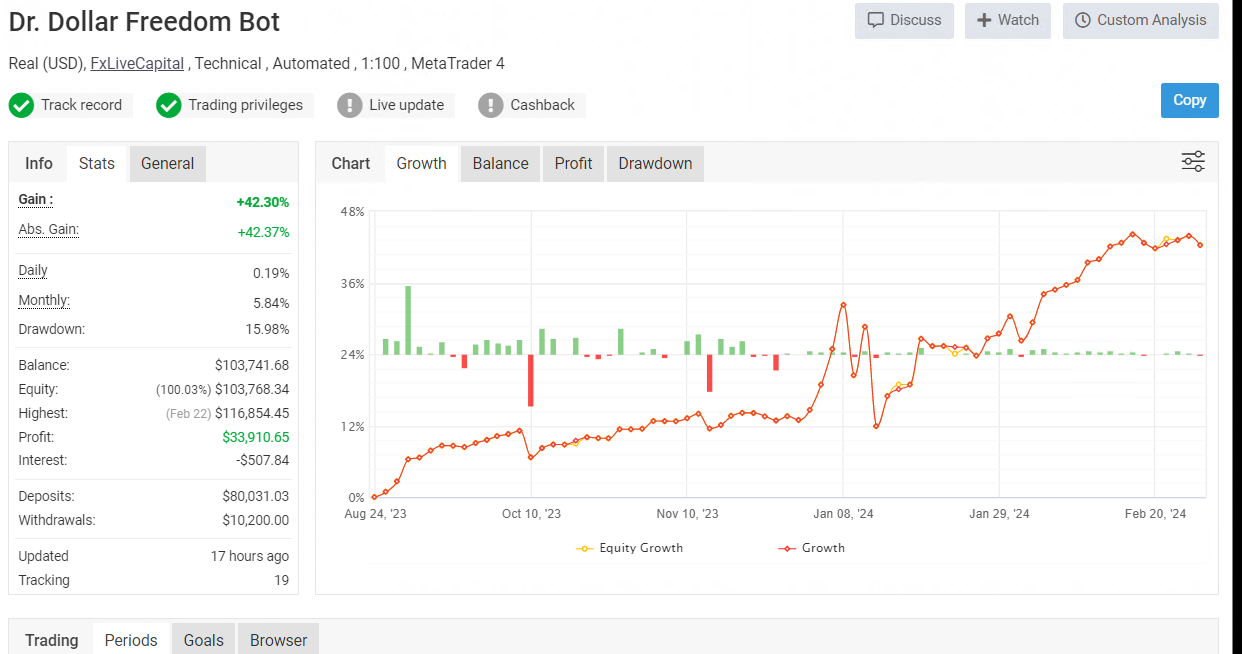The height and width of the screenshot is (654, 1242).
Task: Click the Abs. Gain label
Action: pyautogui.click(x=48, y=230)
